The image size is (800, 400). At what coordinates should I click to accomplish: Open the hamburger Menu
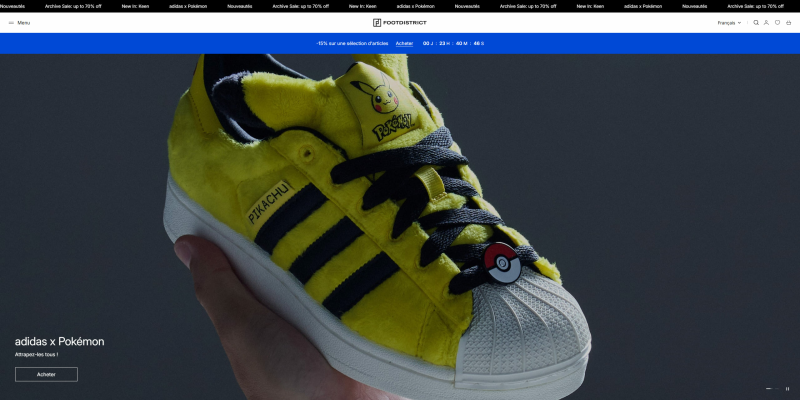click(19, 23)
